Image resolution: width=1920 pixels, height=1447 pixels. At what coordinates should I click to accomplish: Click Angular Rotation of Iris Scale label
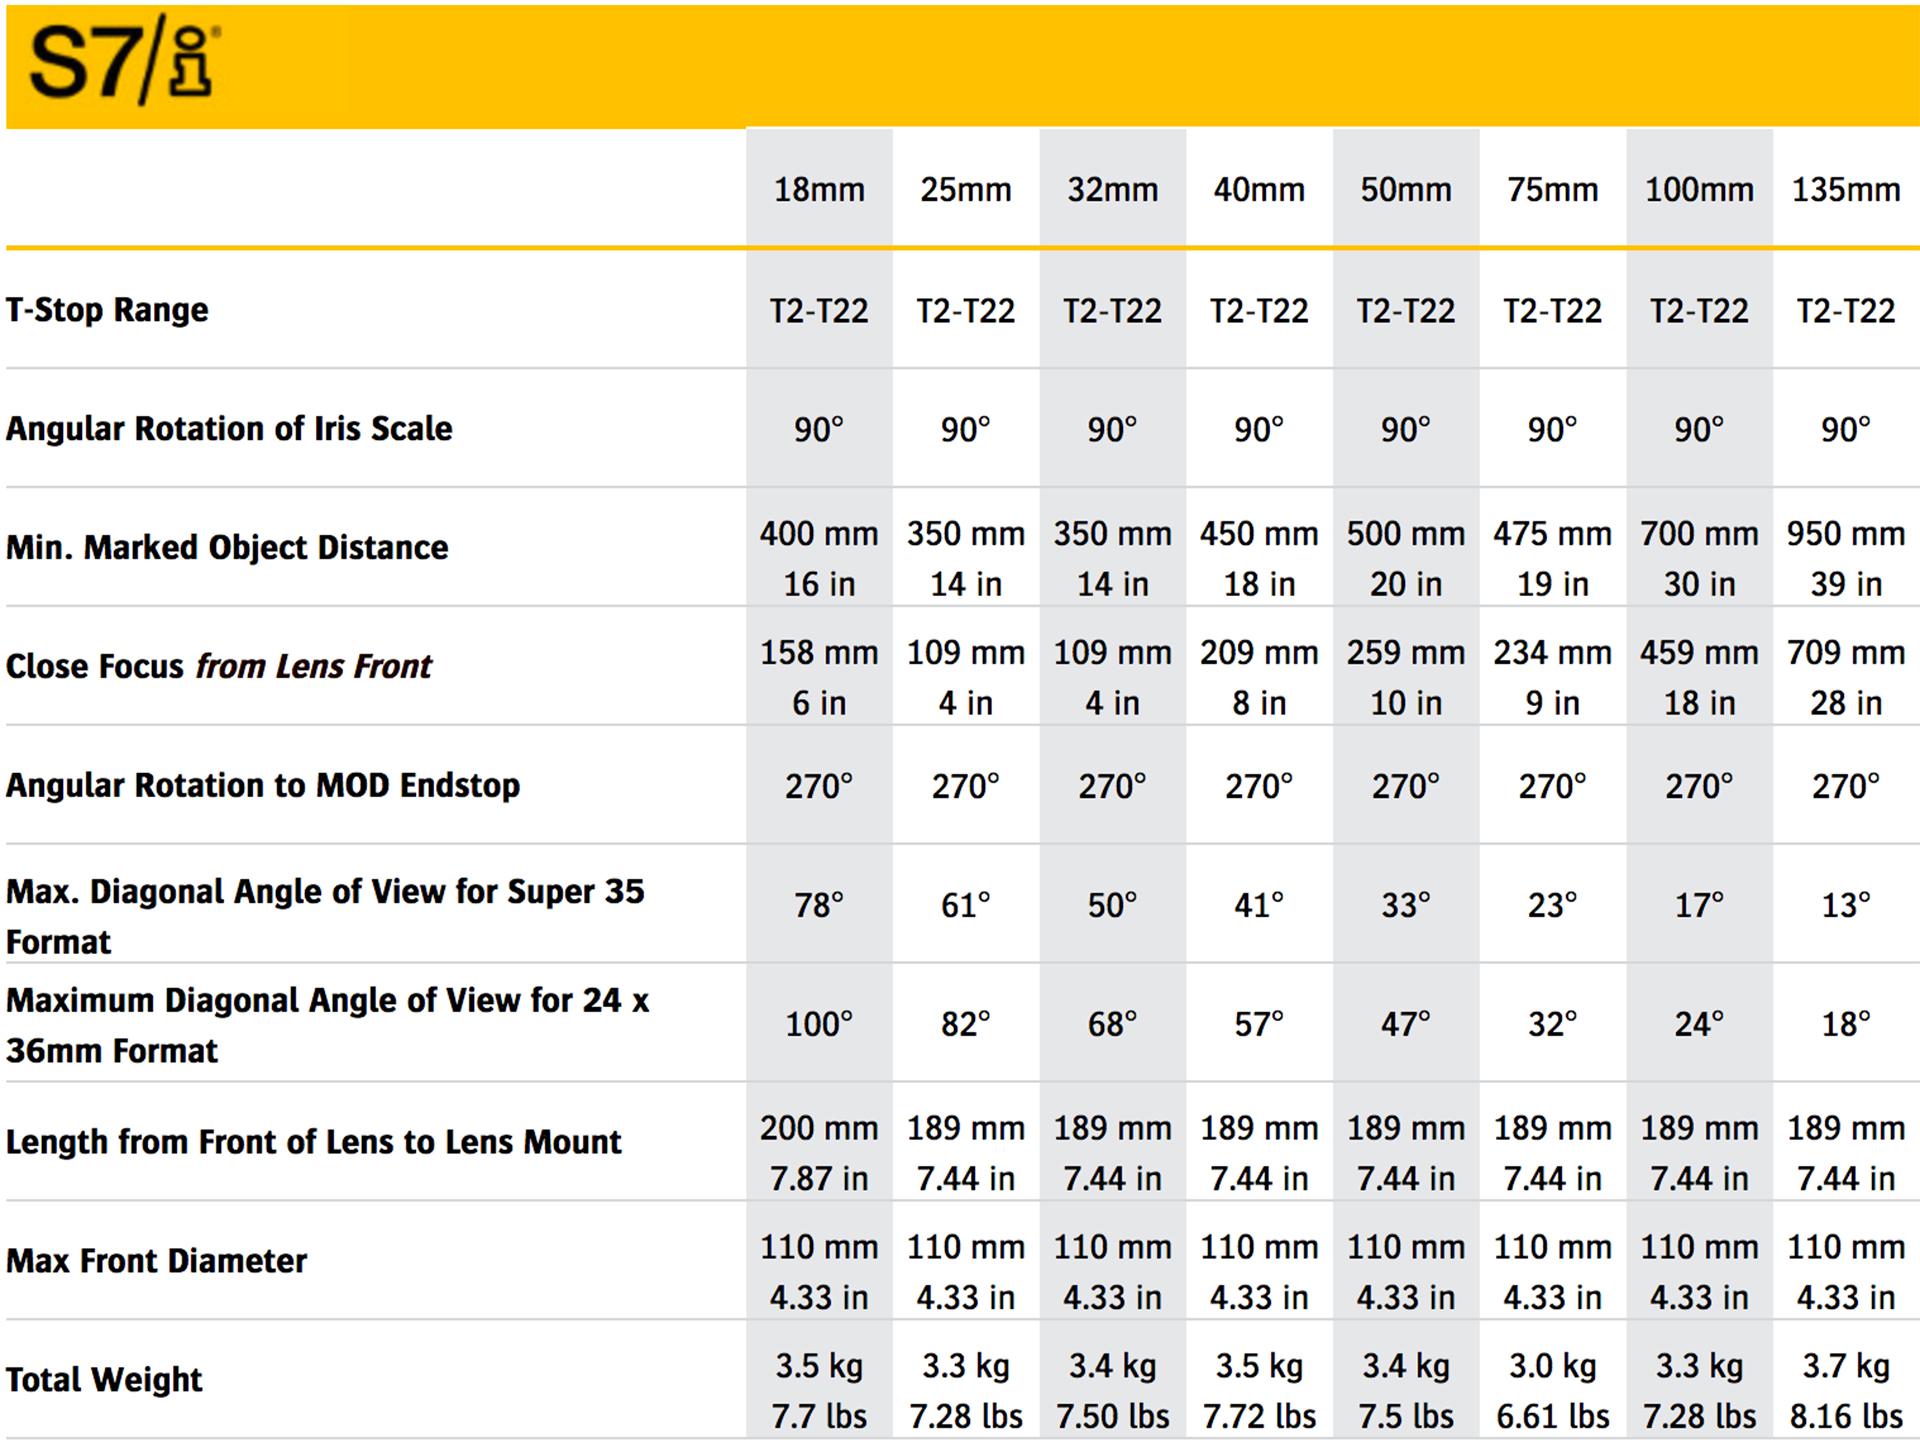tap(229, 429)
